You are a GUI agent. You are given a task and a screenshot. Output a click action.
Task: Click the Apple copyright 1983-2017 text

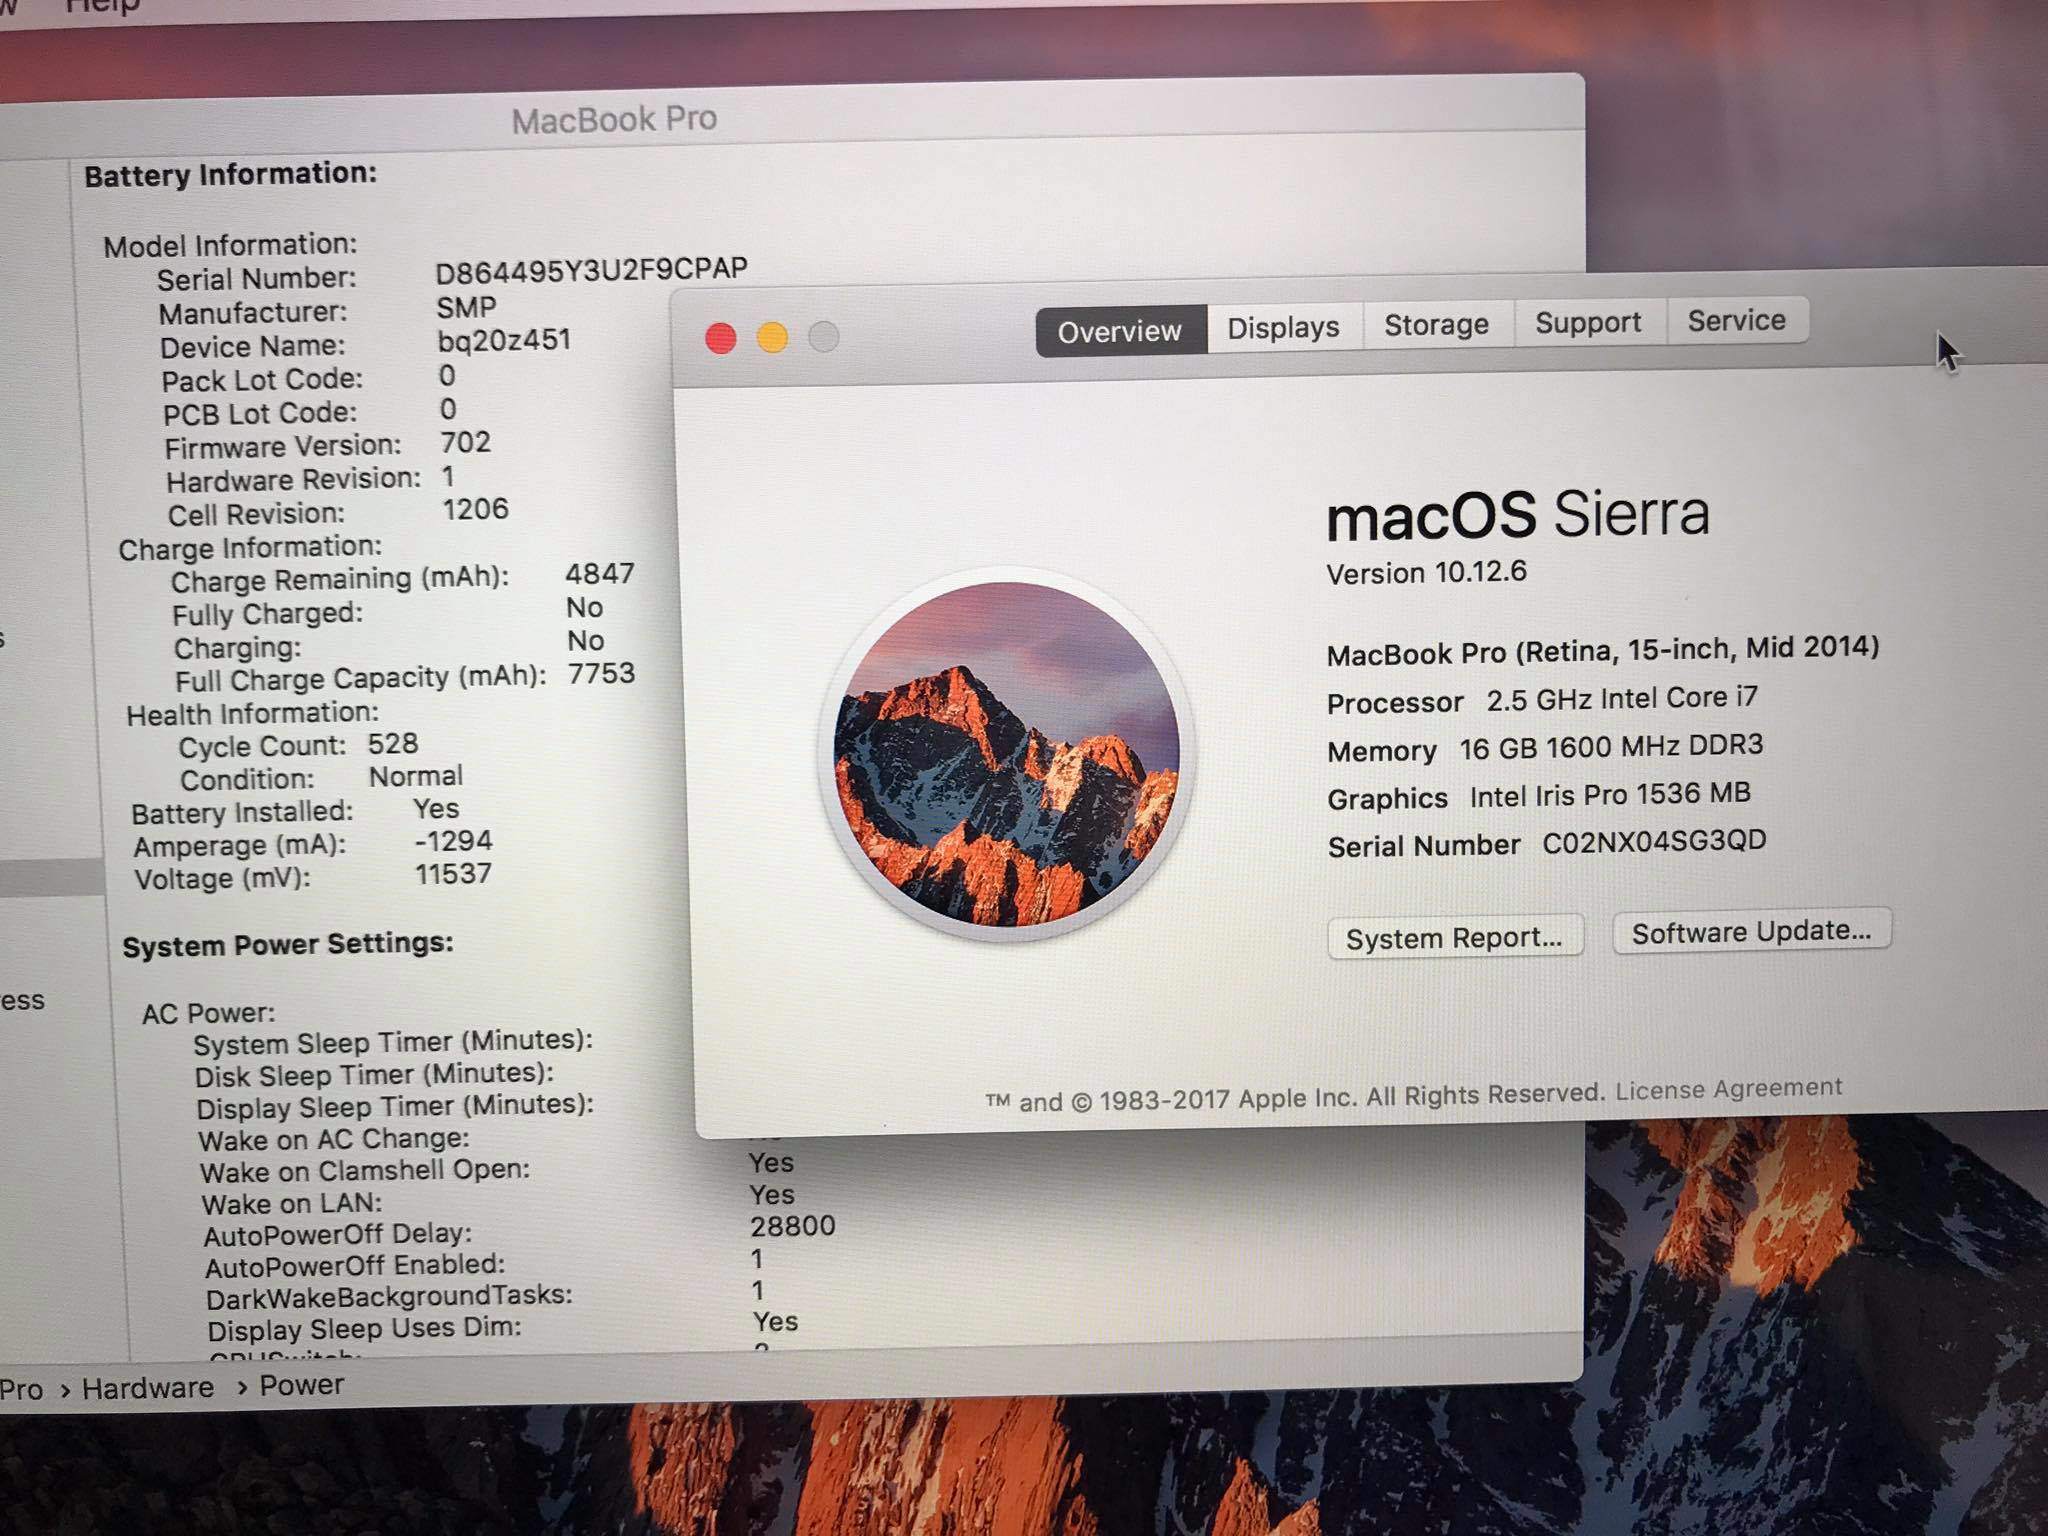1295,1097
